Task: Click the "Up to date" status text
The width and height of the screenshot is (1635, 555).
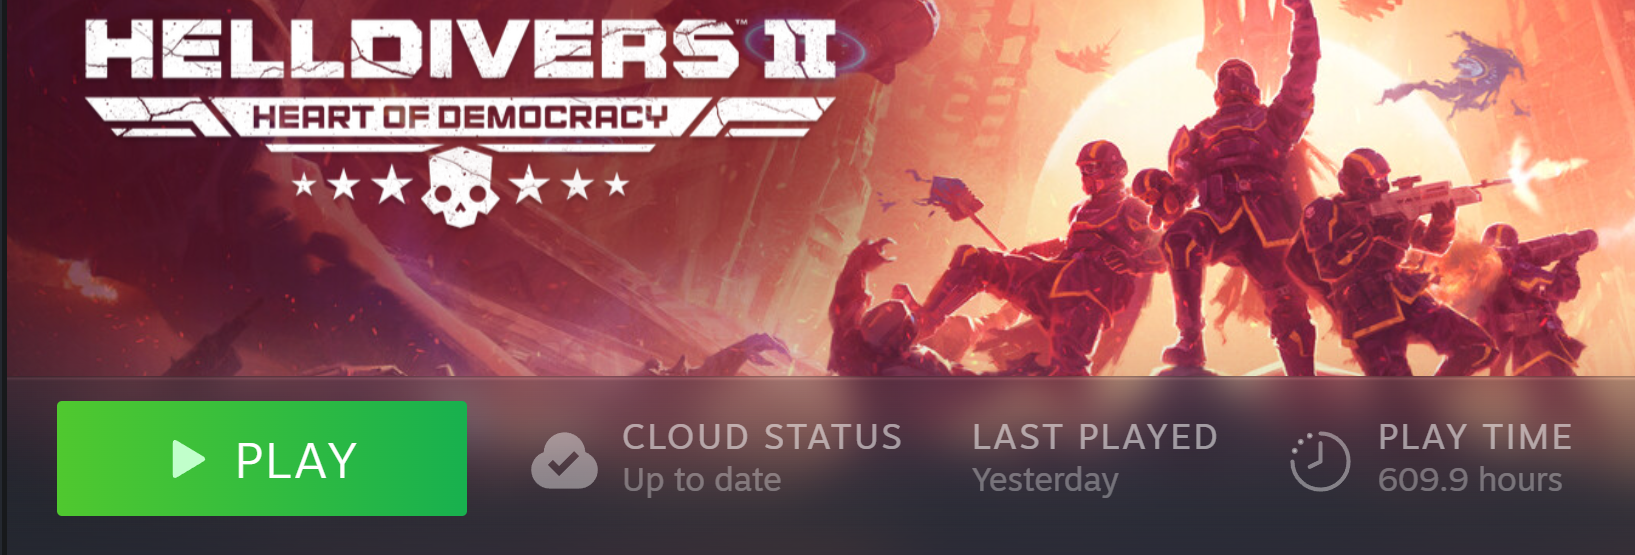Action: tap(702, 480)
